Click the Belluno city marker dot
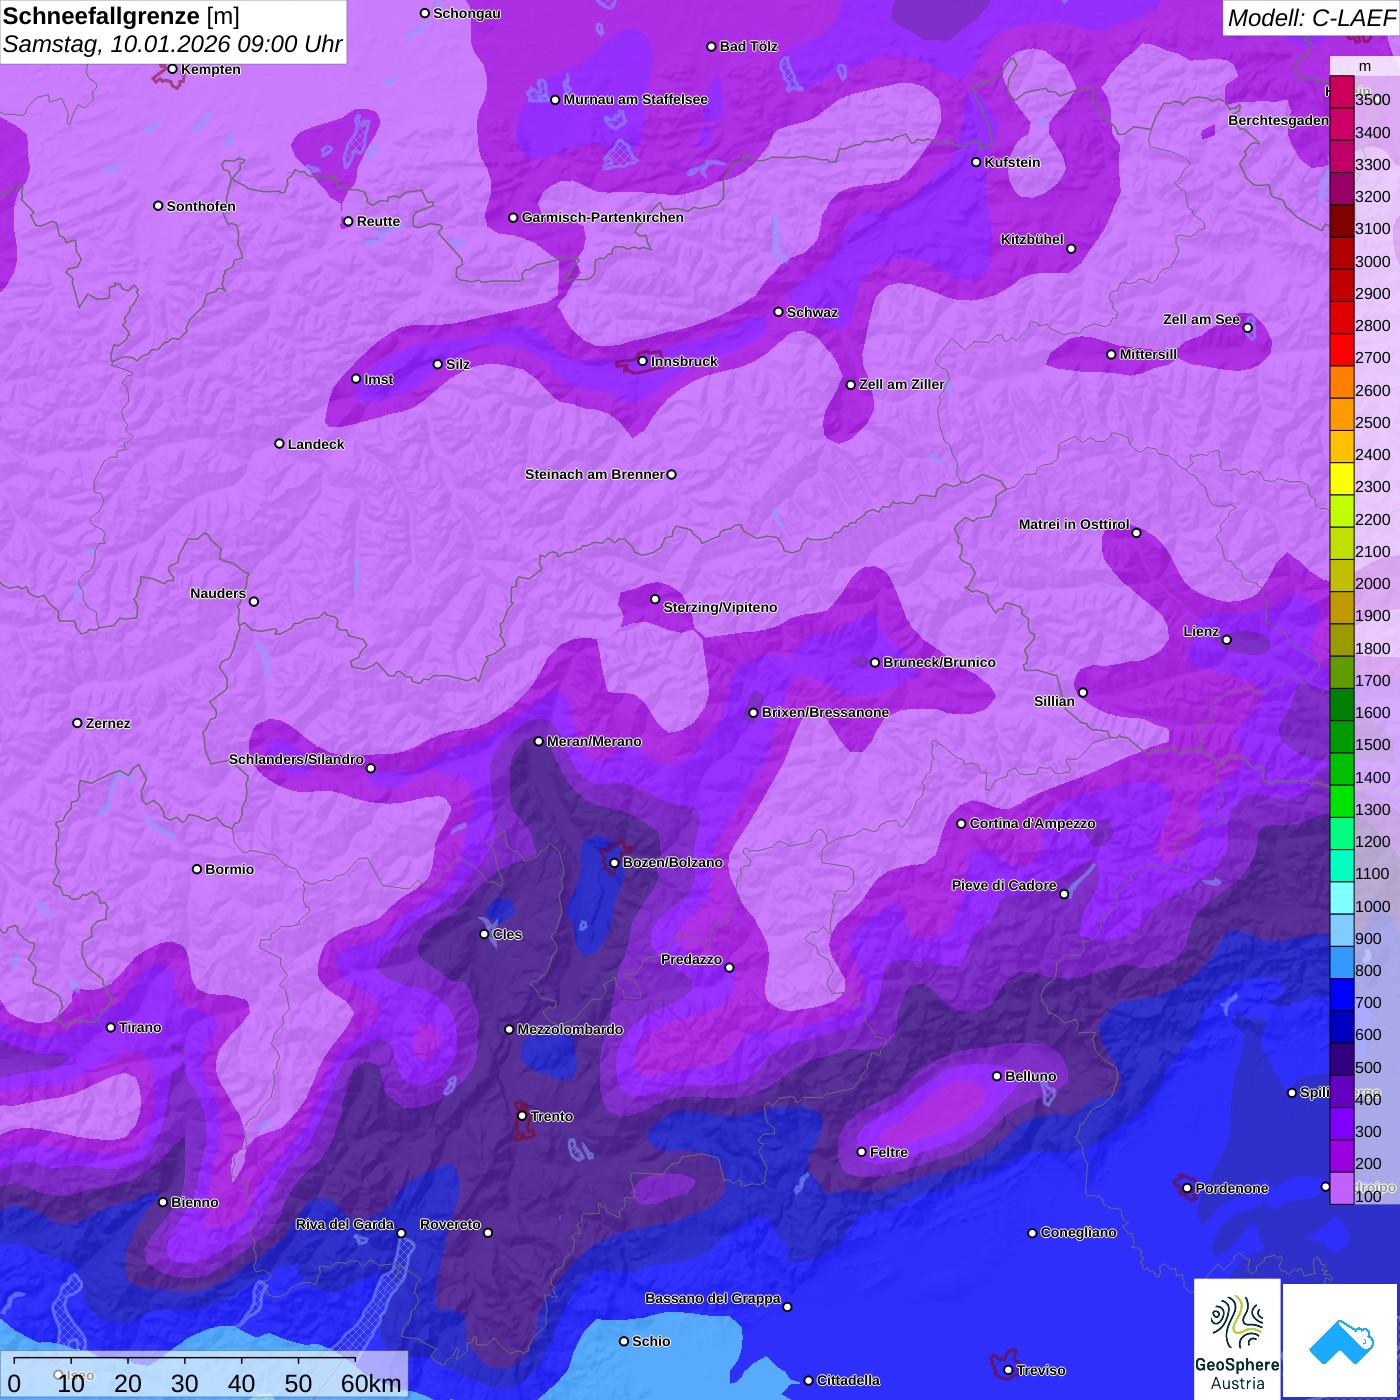 coord(996,1076)
